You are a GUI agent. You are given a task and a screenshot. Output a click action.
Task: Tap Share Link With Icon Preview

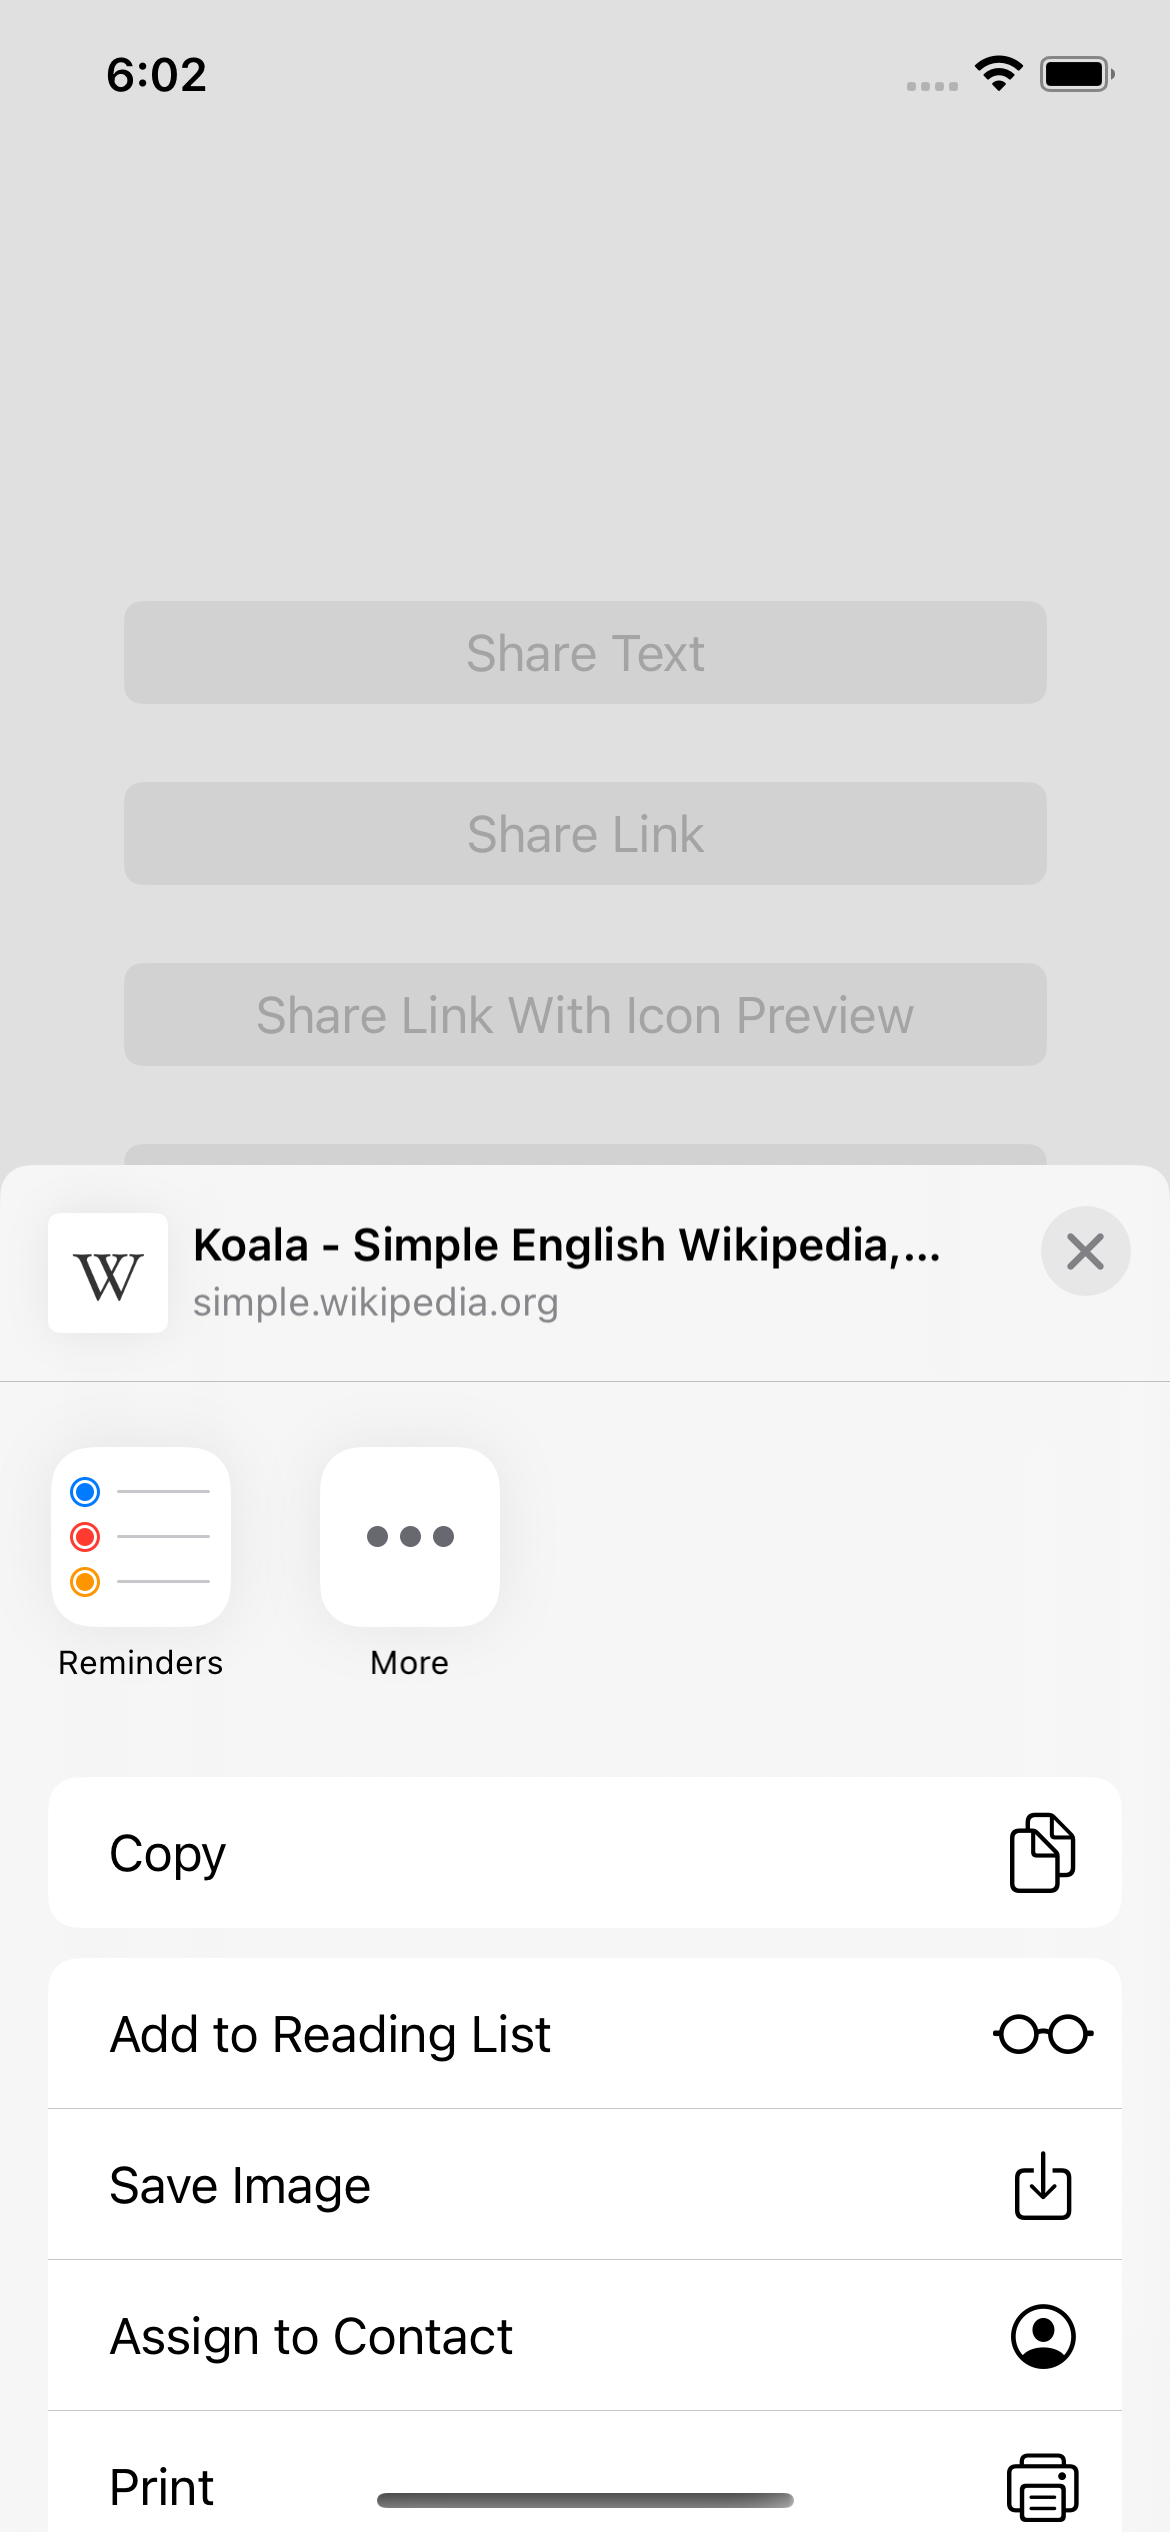(x=585, y=1015)
